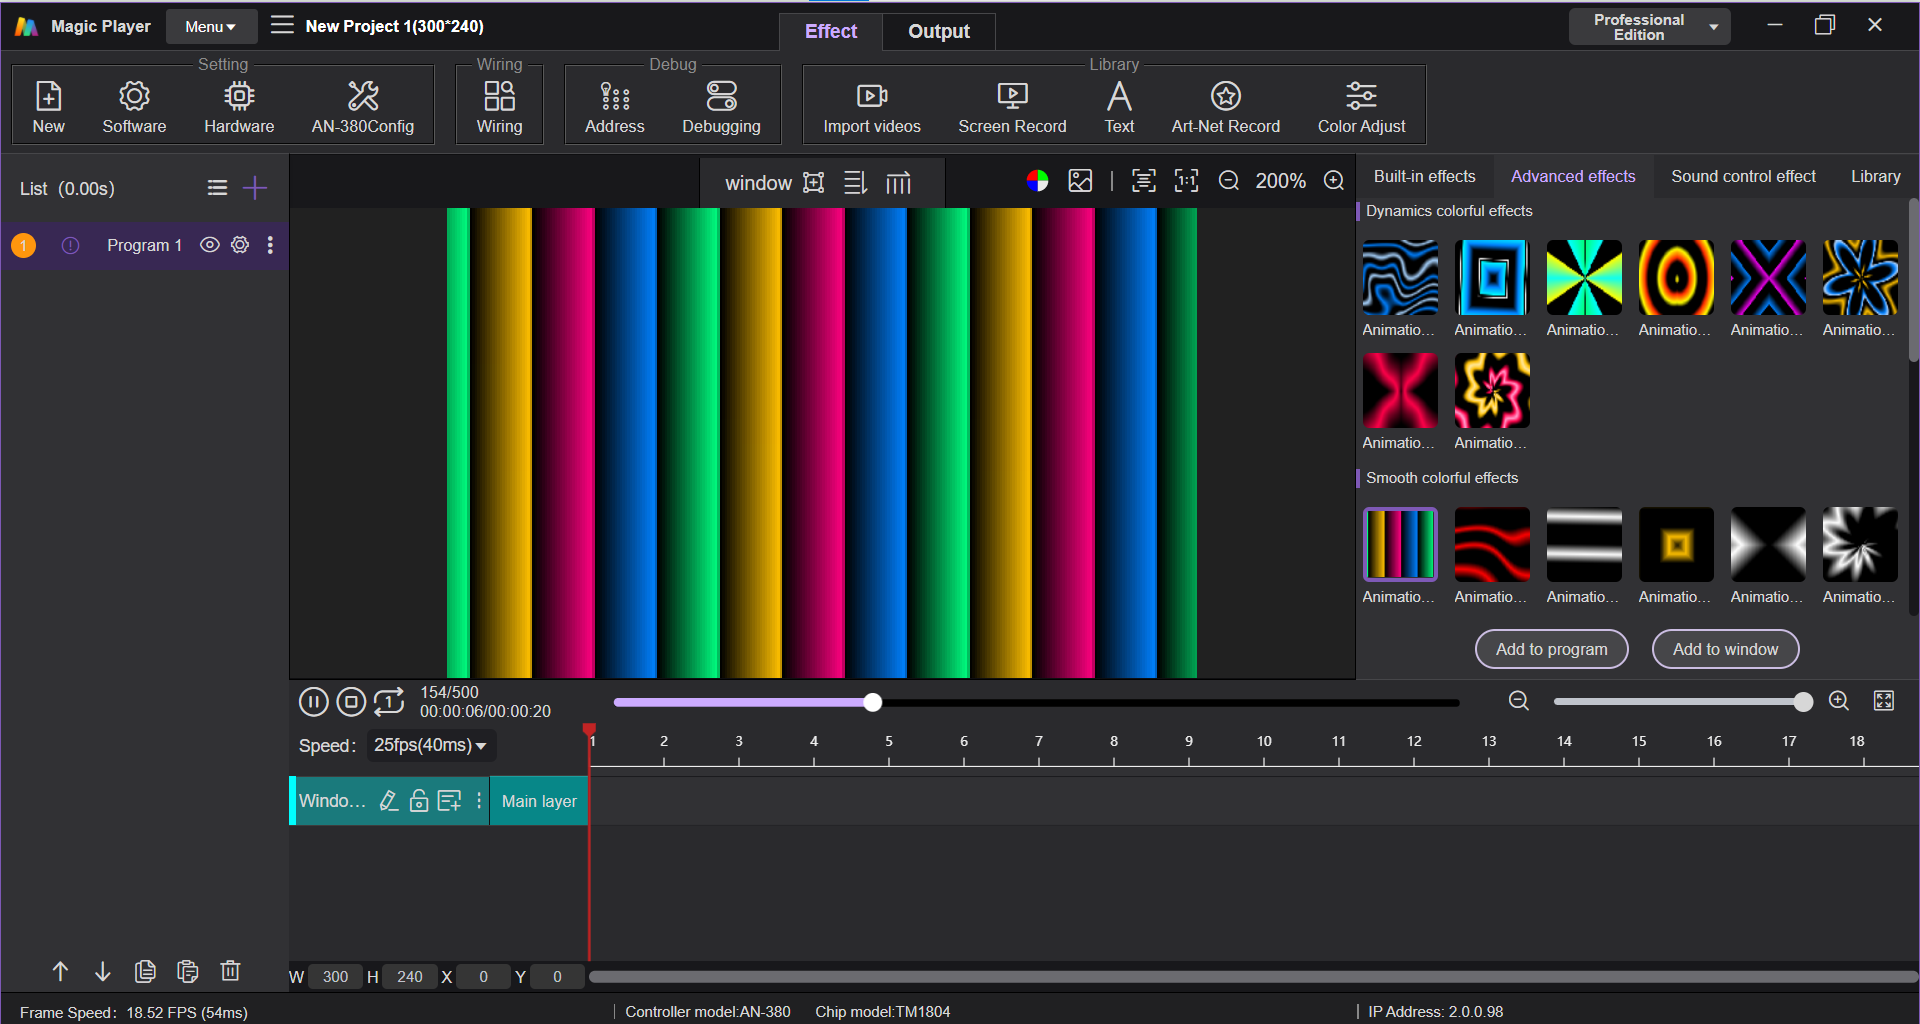Open Speed 25fps(40ms) dropdown
Image resolution: width=1920 pixels, height=1024 pixels.
tap(431, 745)
